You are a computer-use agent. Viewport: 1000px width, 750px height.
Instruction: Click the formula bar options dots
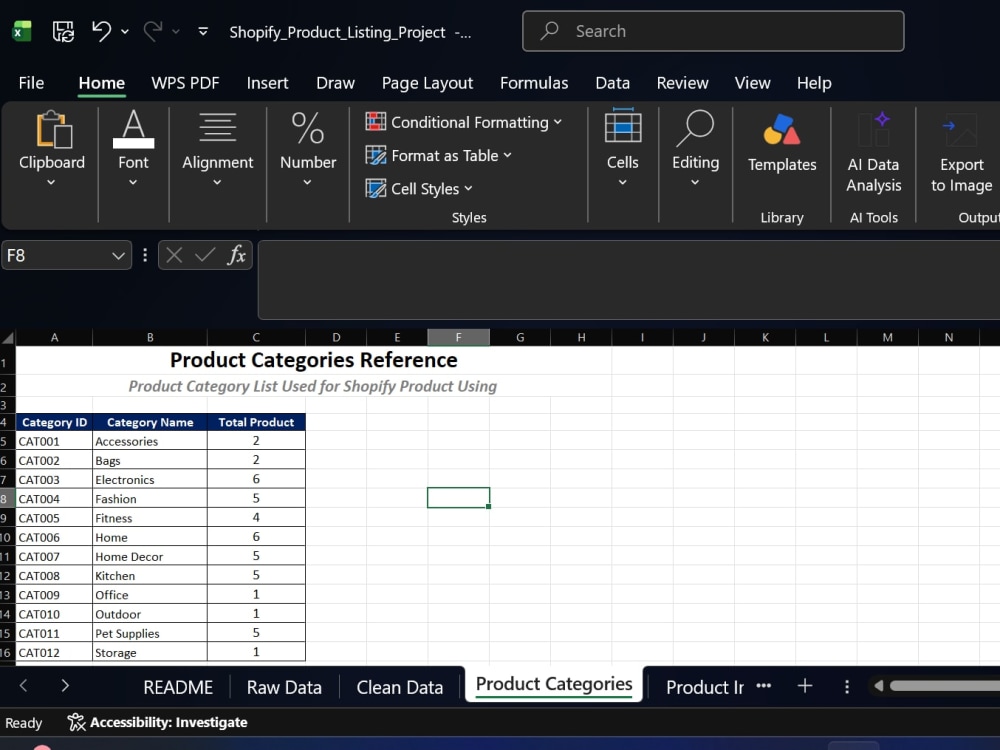click(145, 255)
